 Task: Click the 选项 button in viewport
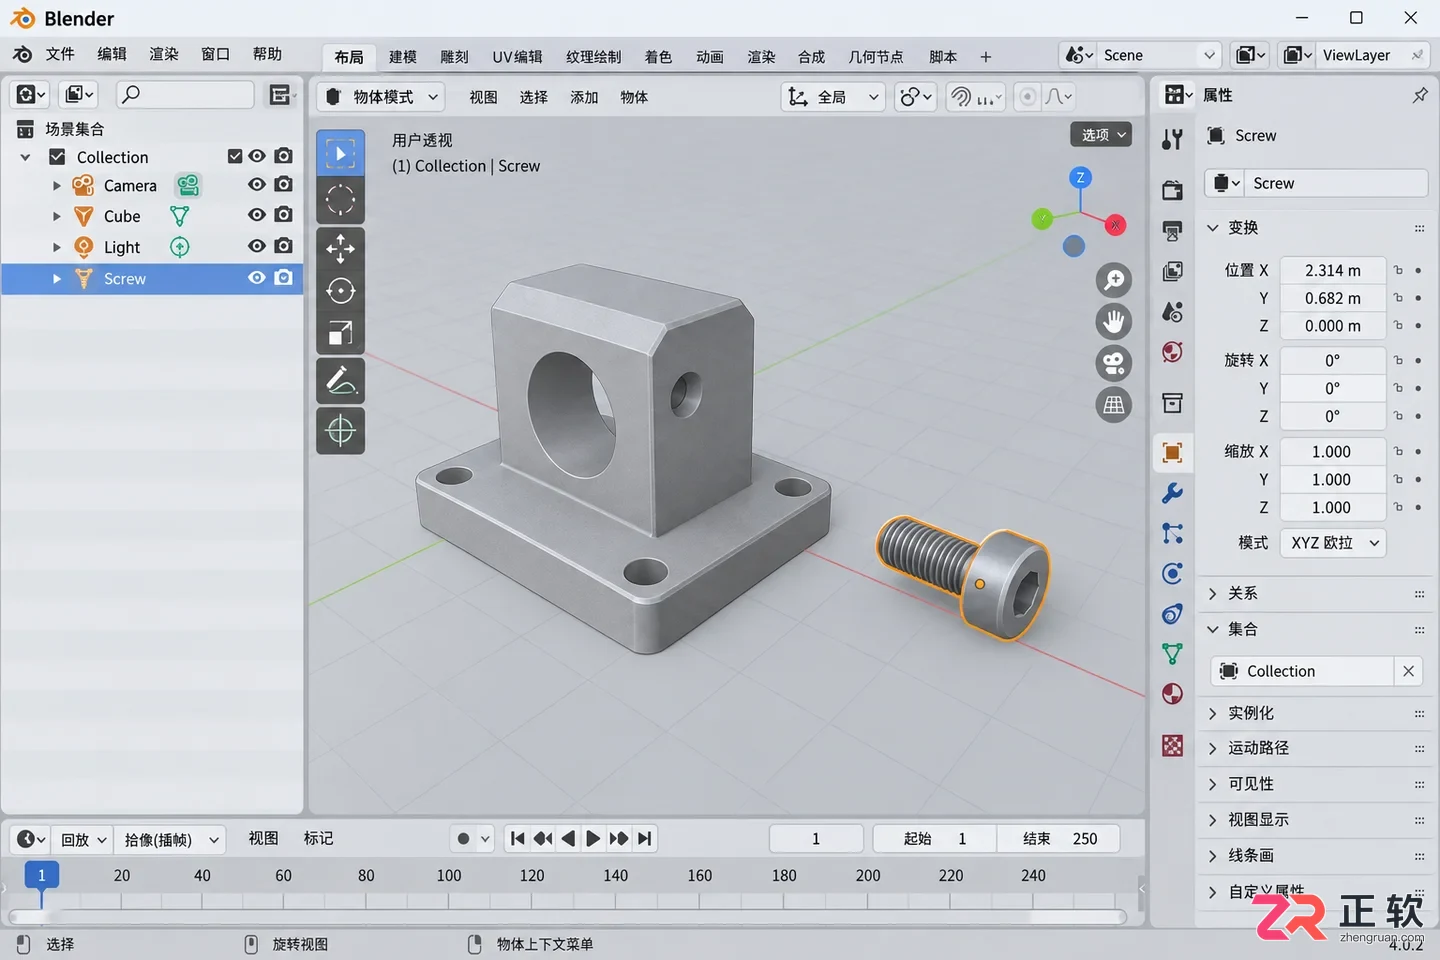click(x=1102, y=134)
